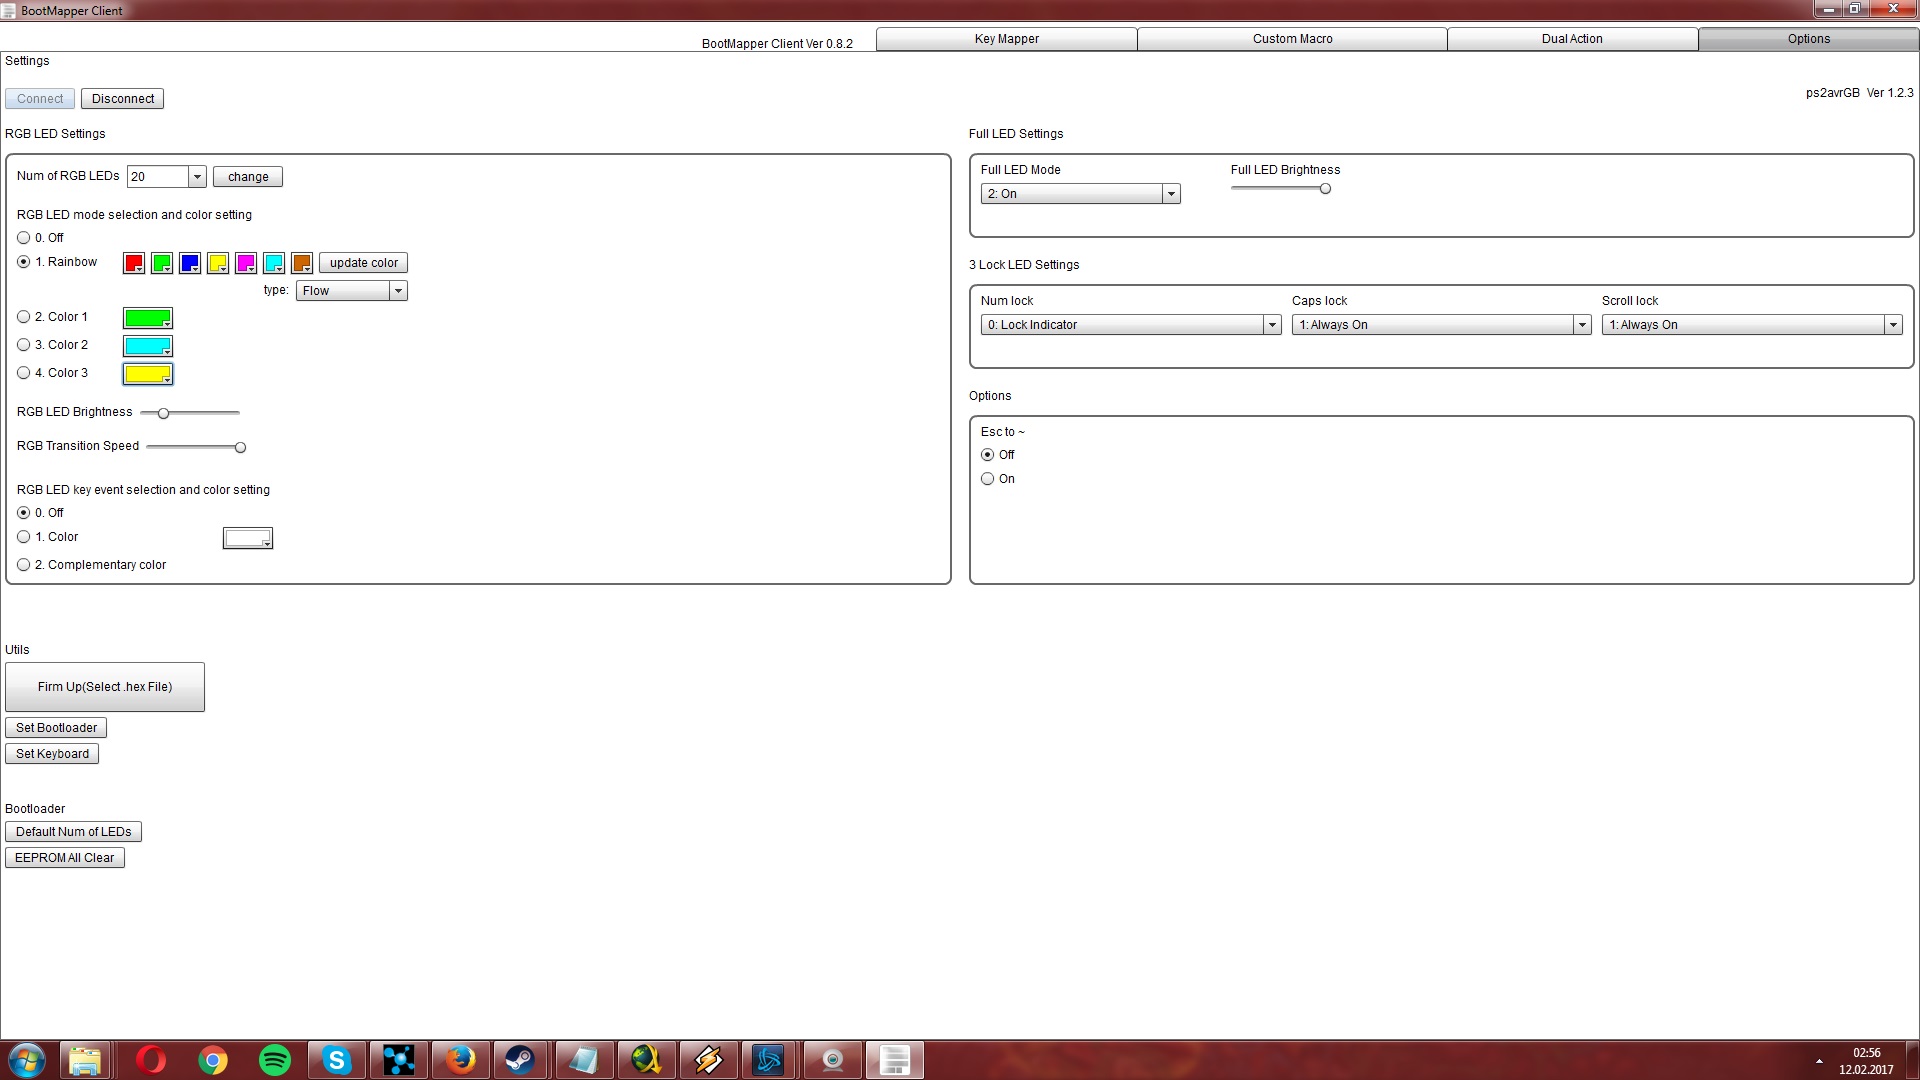This screenshot has width=1920, height=1080.
Task: Click the red rainbow color swatch
Action: 133,263
